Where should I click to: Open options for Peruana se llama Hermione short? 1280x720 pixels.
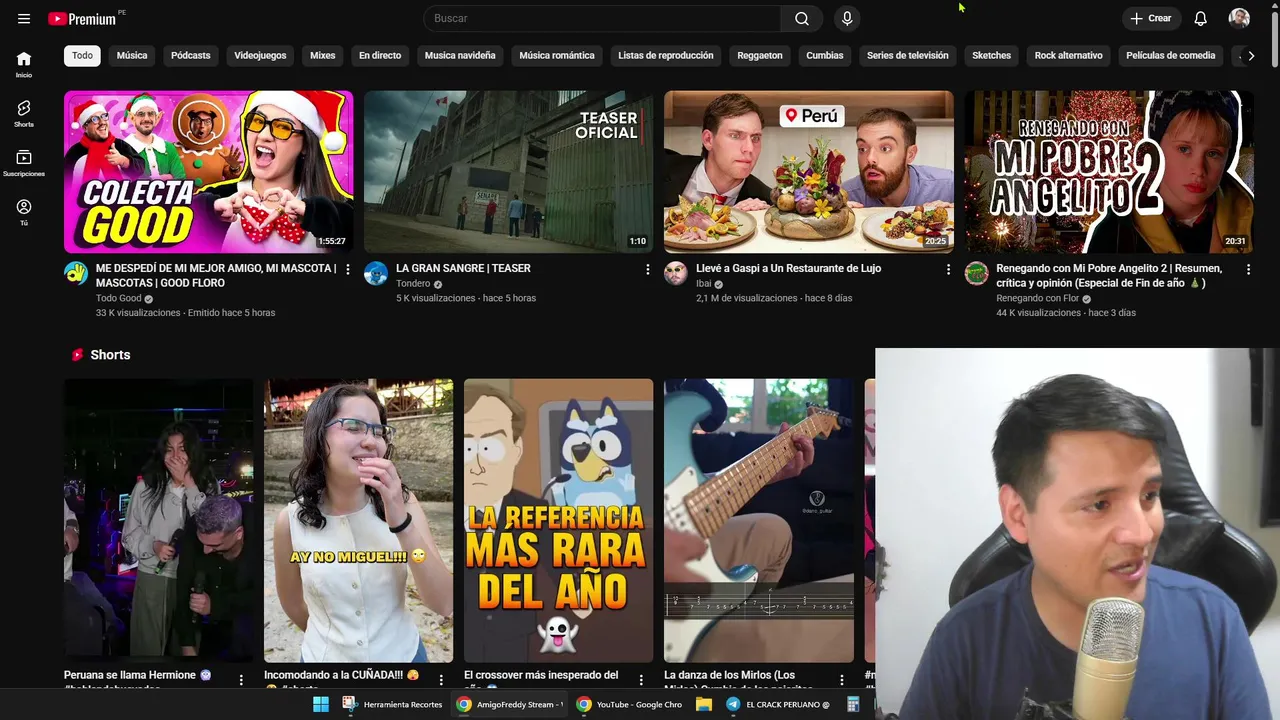pos(241,679)
